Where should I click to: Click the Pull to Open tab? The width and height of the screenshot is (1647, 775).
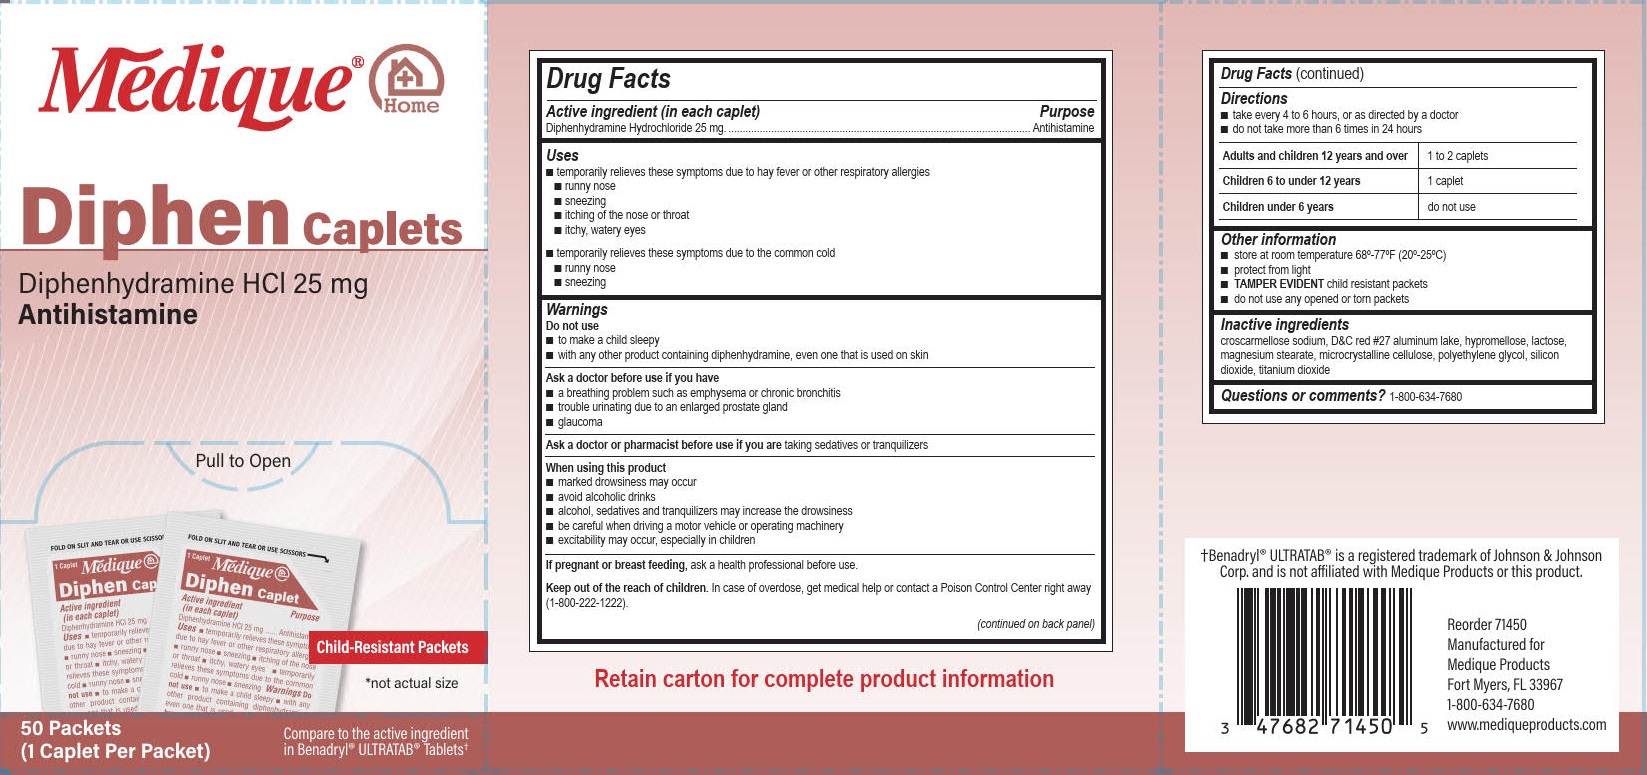[x=243, y=461]
